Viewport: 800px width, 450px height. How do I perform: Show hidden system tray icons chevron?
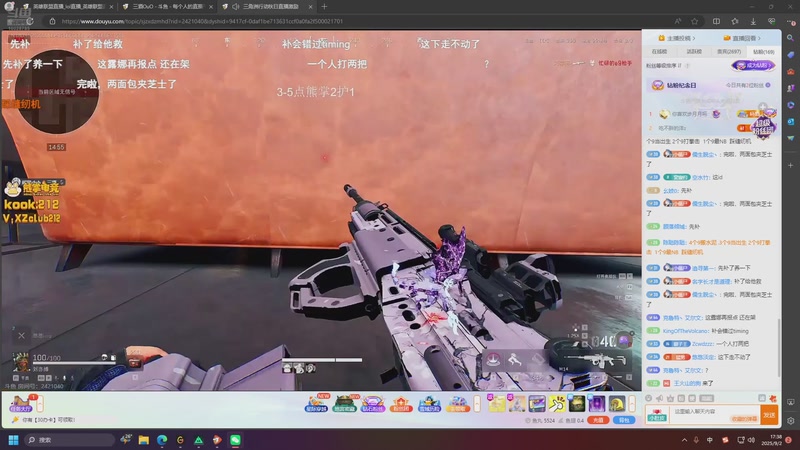point(684,440)
